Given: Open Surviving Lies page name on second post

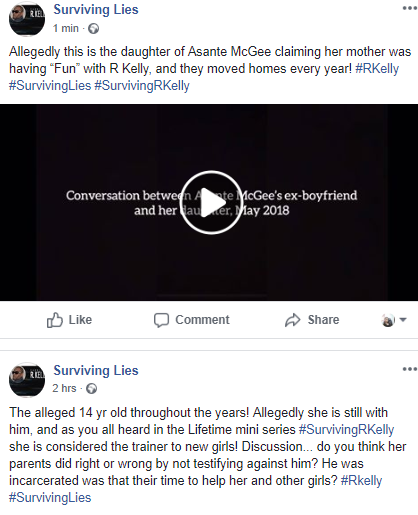Looking at the screenshot, I should 96,370.
